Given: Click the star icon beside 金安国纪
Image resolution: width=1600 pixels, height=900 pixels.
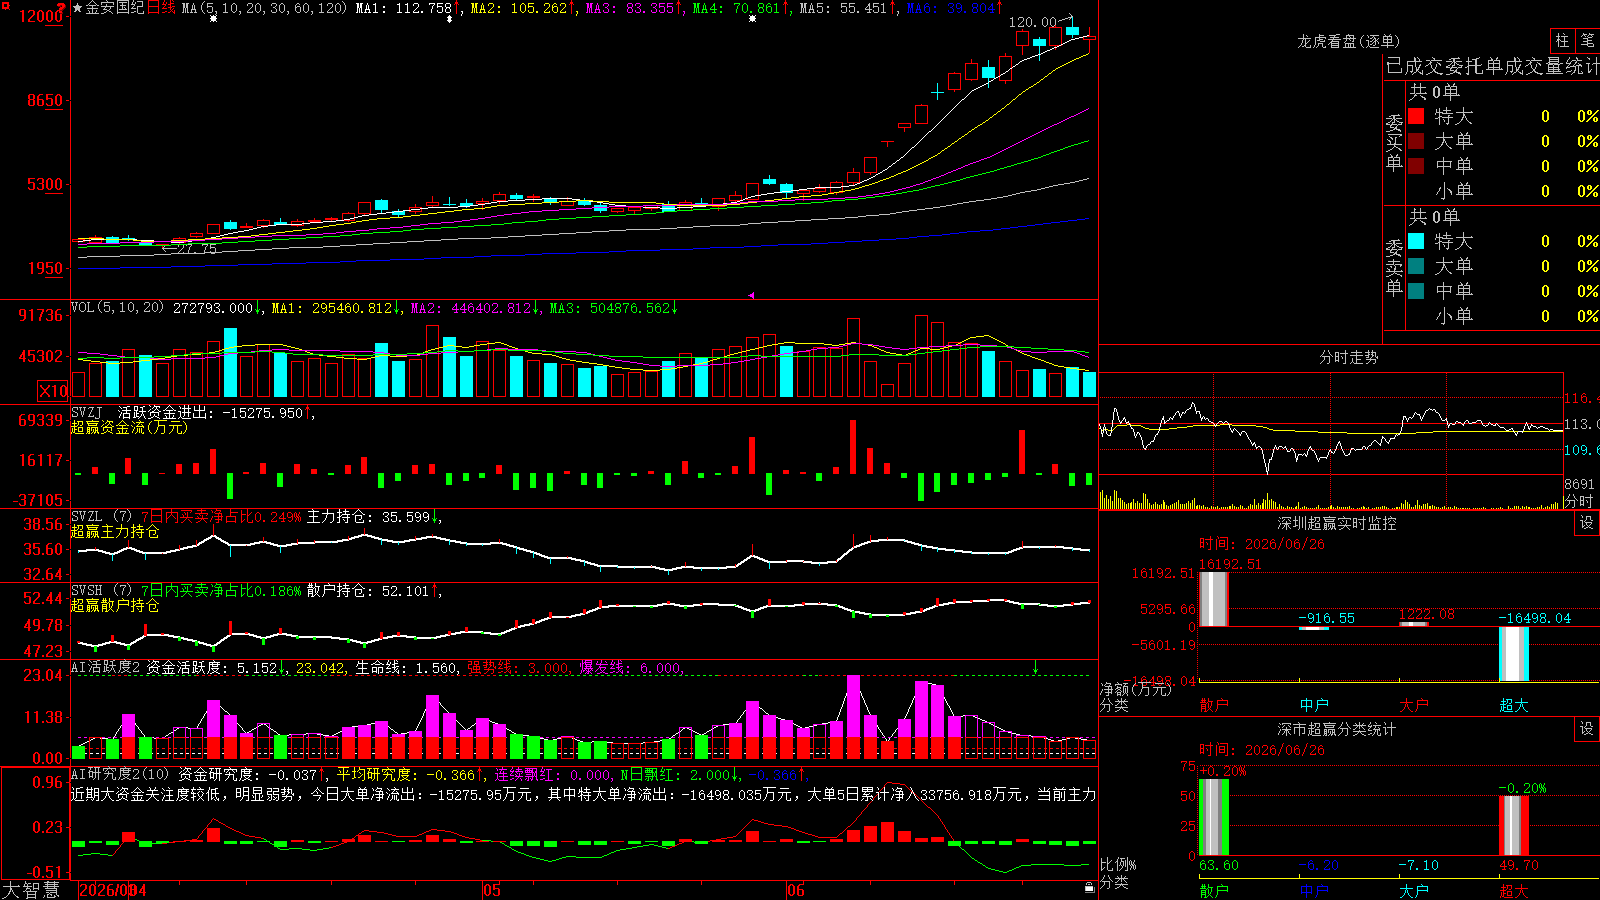Looking at the screenshot, I should pyautogui.click(x=78, y=8).
